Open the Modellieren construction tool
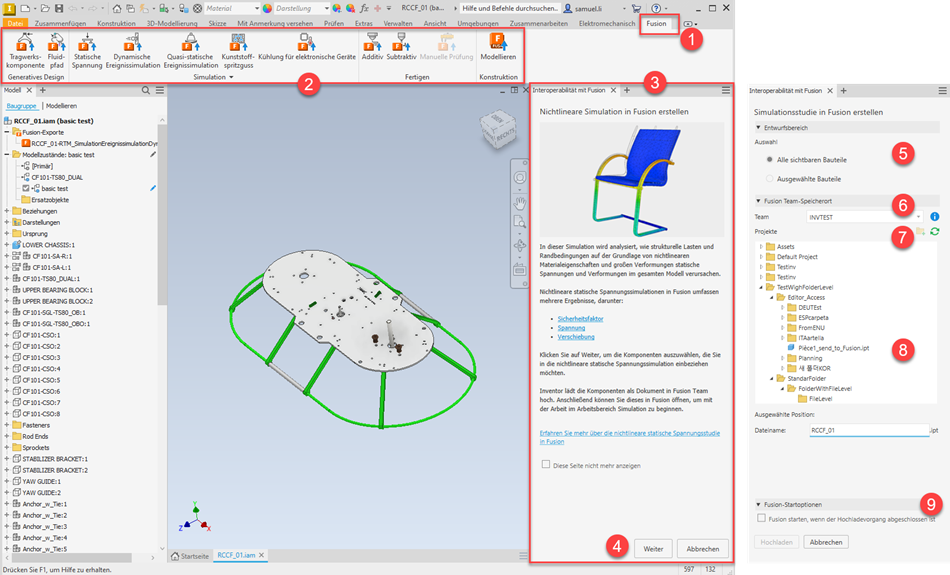Viewport: 950px width, 575px height. (x=498, y=47)
